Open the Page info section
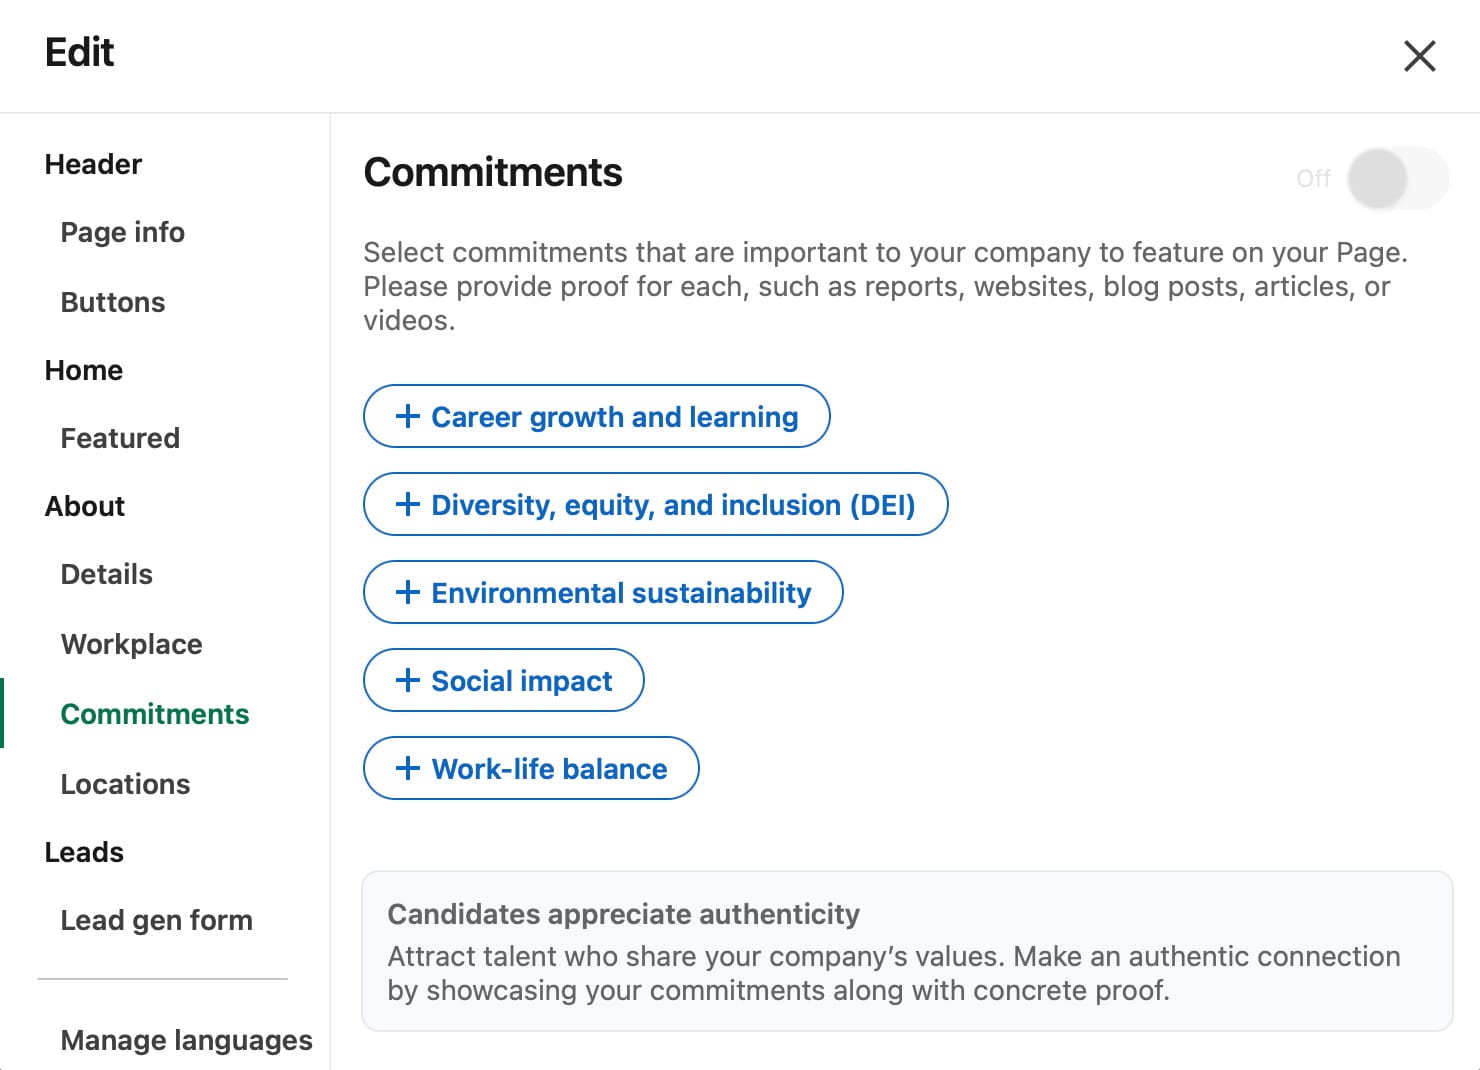 123,232
